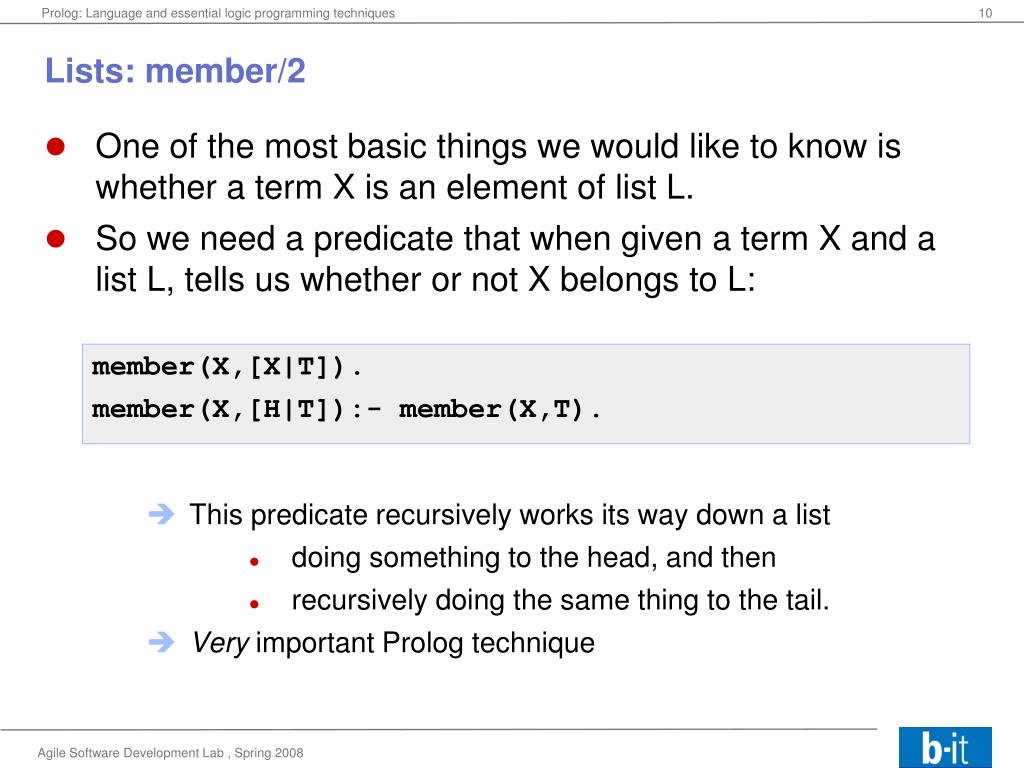This screenshot has width=1024, height=768.
Task: Click footer 'Agile Software Development Lab'
Action: [x=131, y=752]
